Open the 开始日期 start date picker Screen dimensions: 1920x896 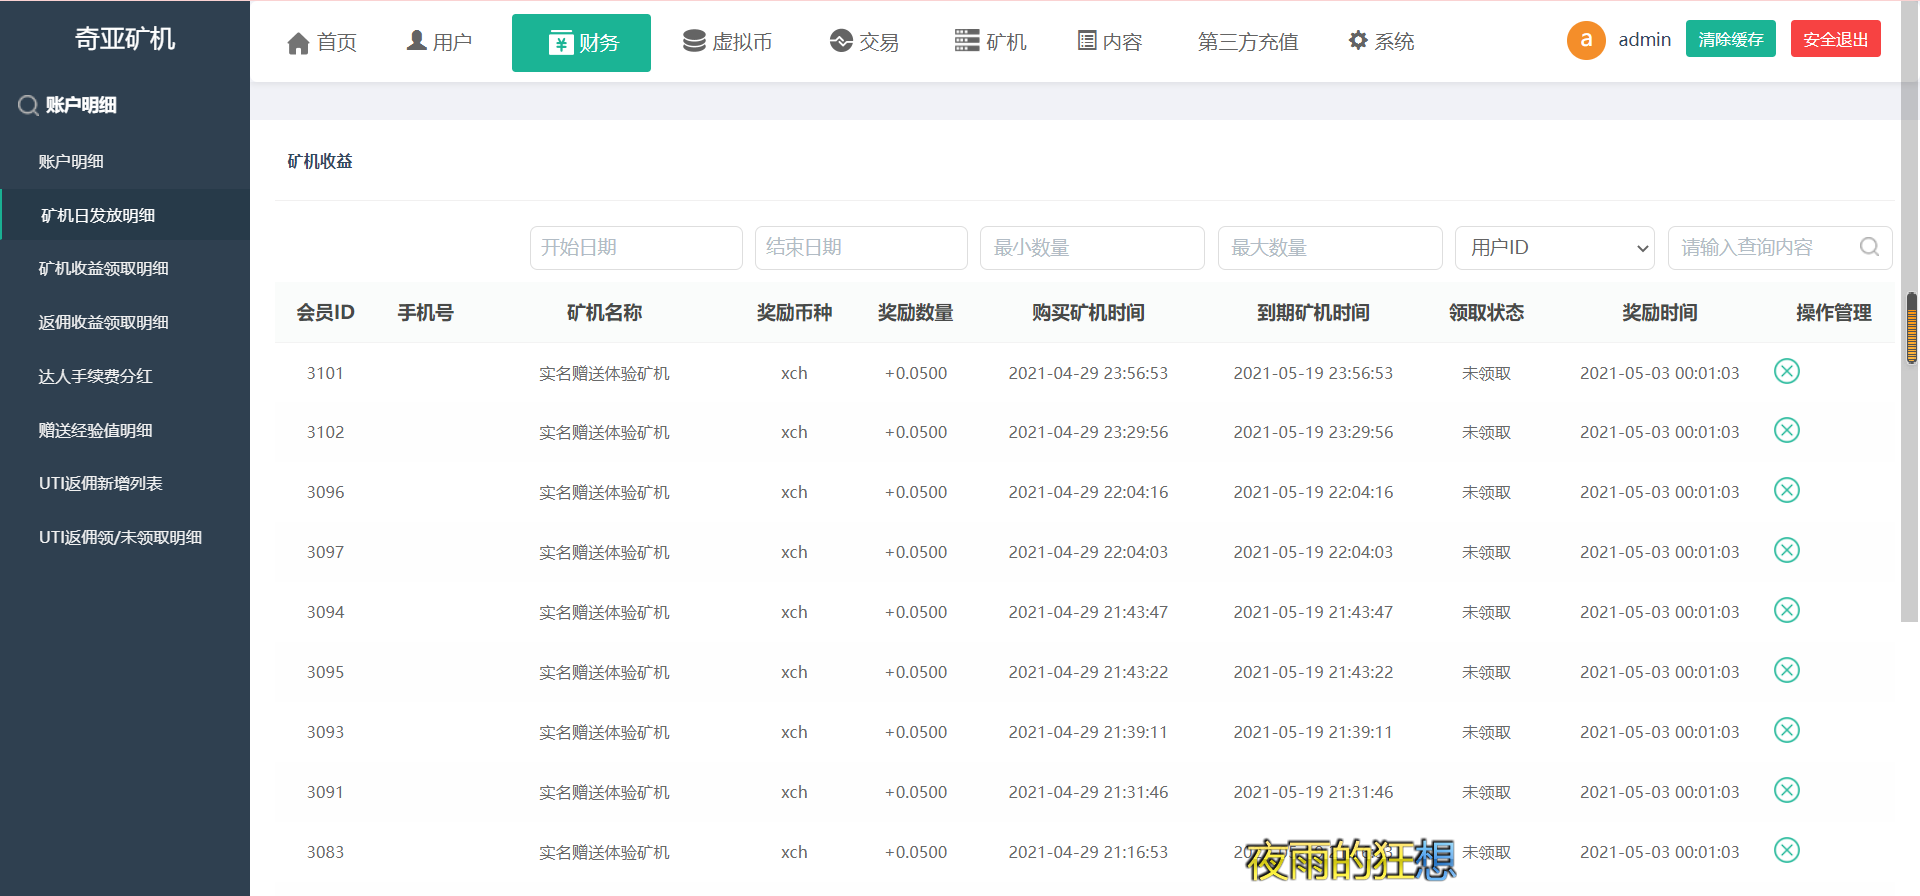[636, 248]
